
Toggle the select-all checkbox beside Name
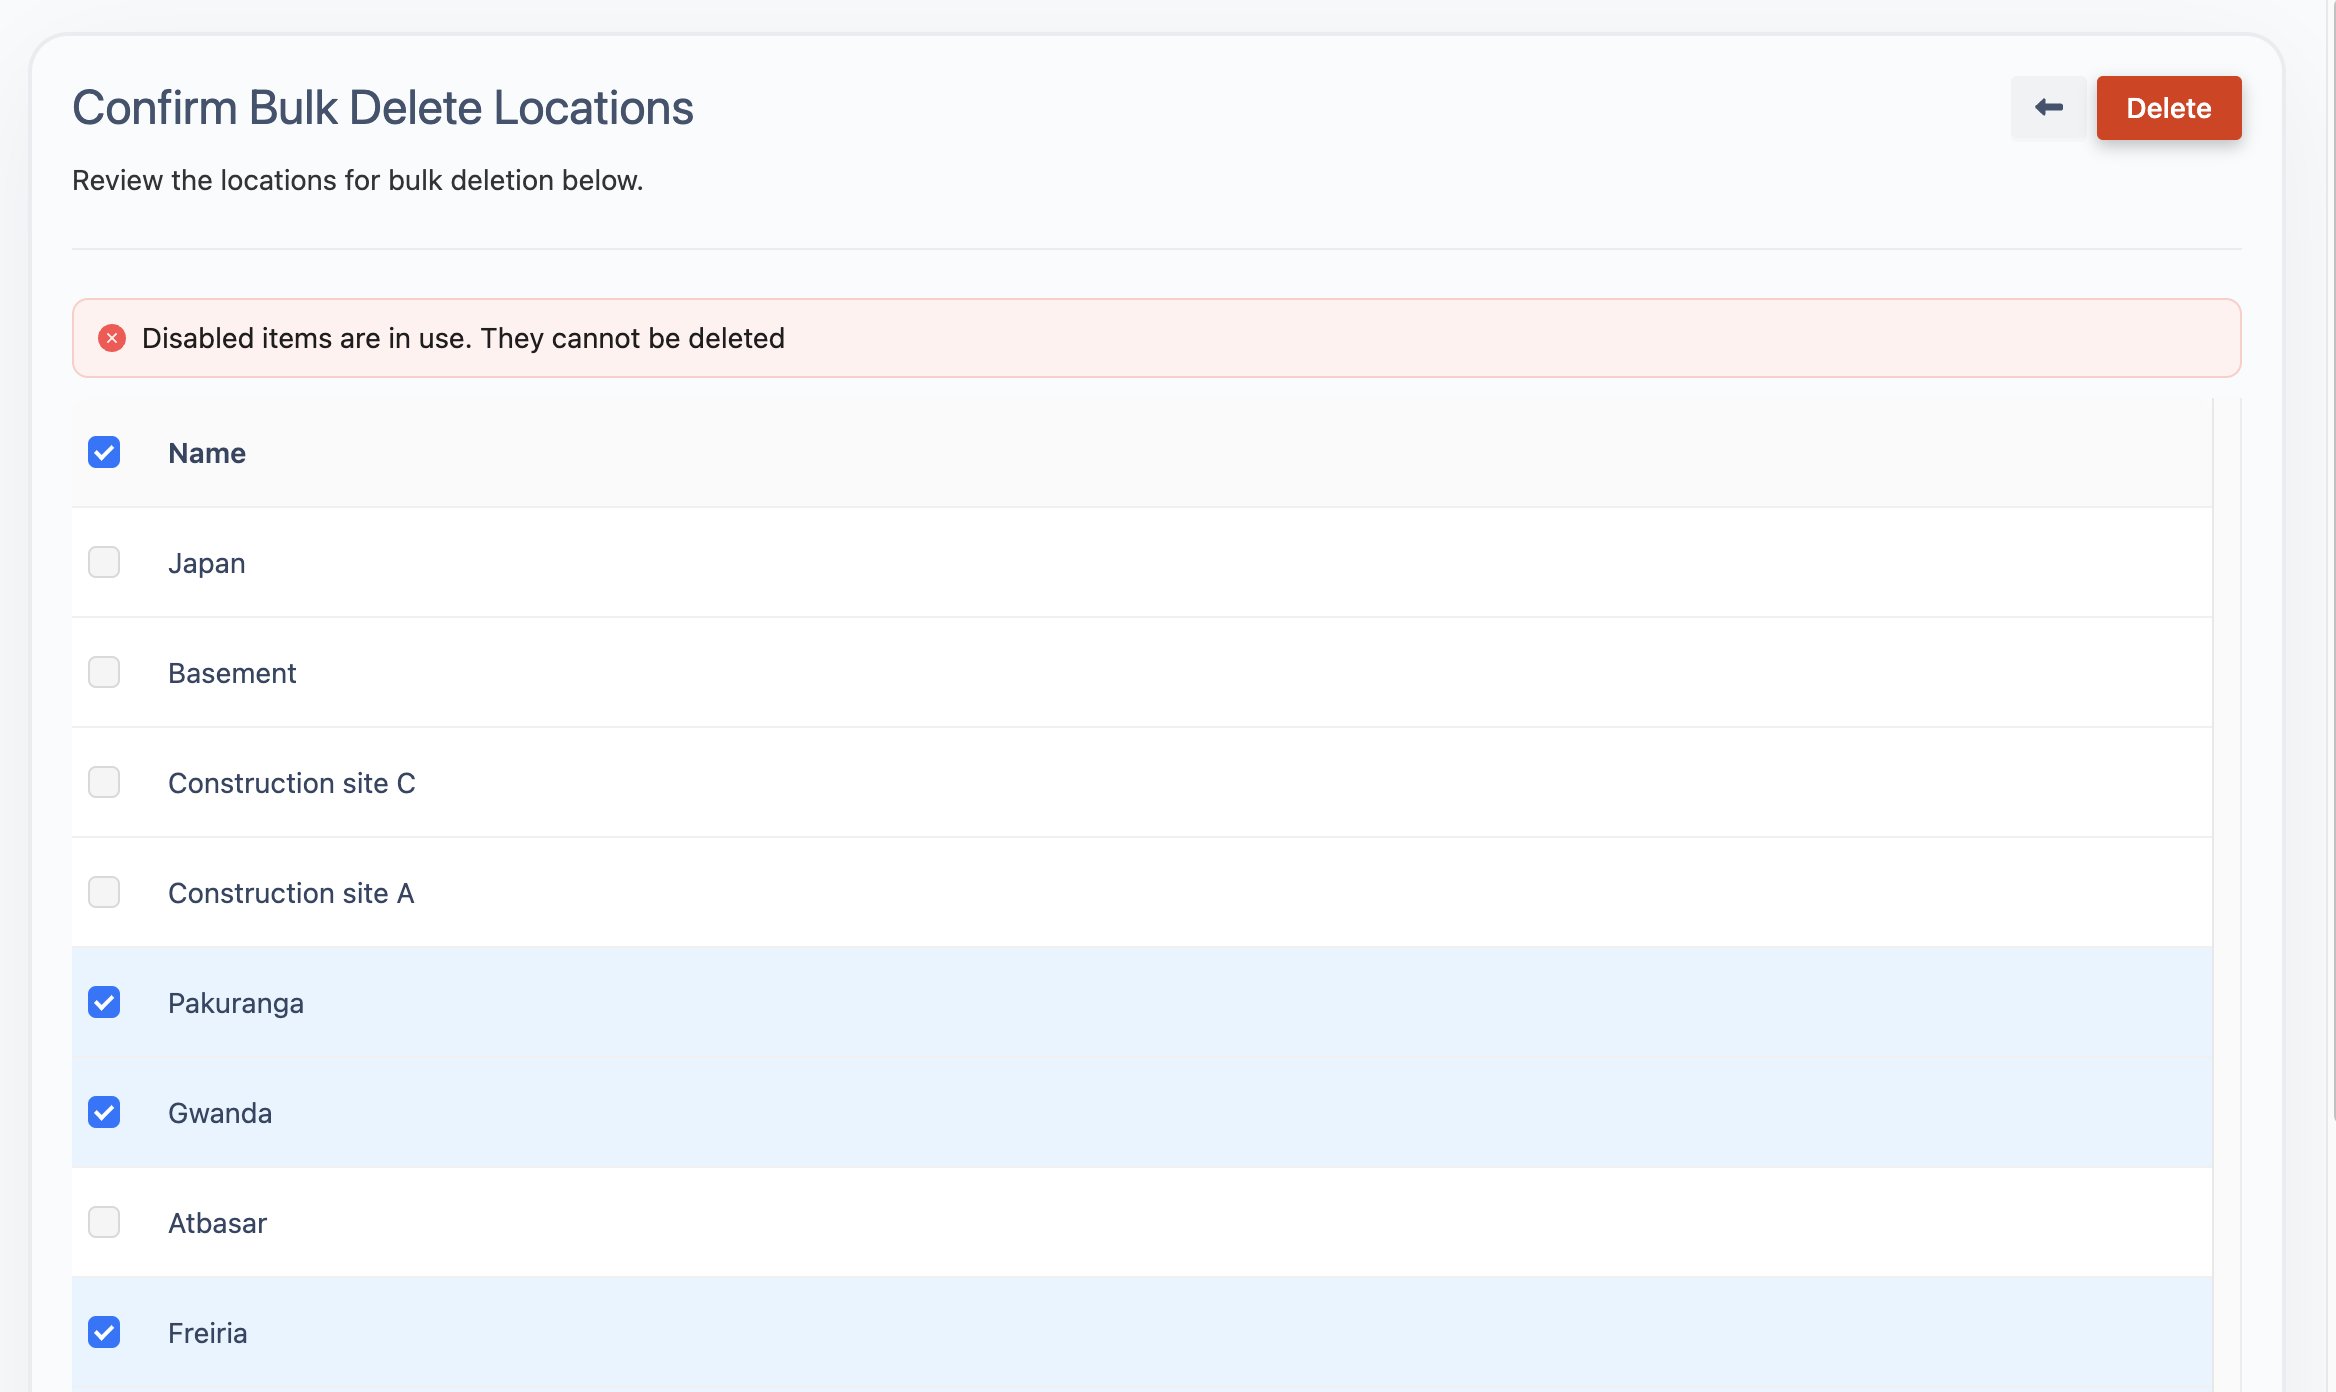[x=104, y=452]
